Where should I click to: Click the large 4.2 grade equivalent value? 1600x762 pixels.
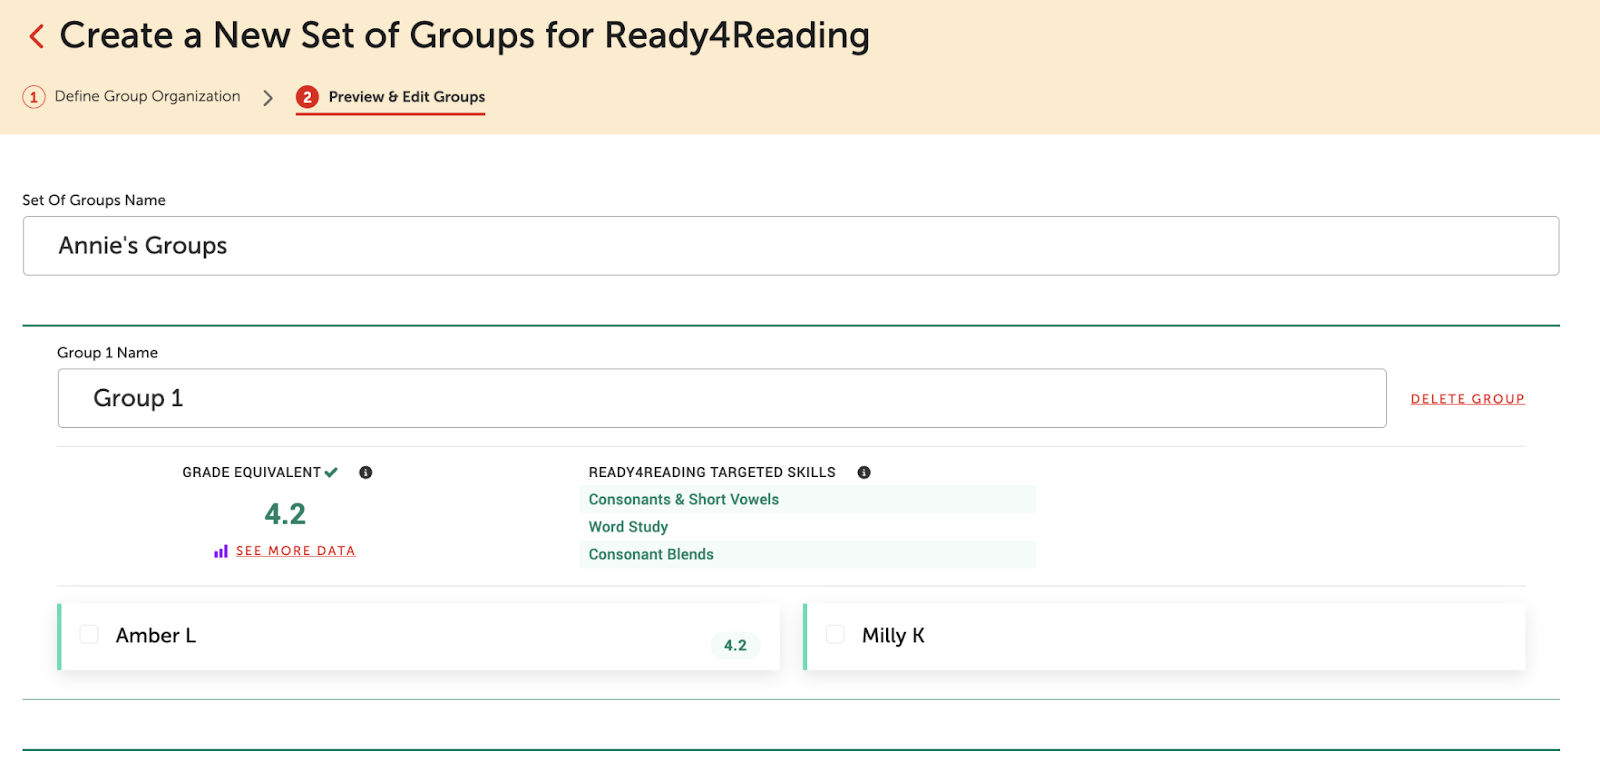[285, 514]
